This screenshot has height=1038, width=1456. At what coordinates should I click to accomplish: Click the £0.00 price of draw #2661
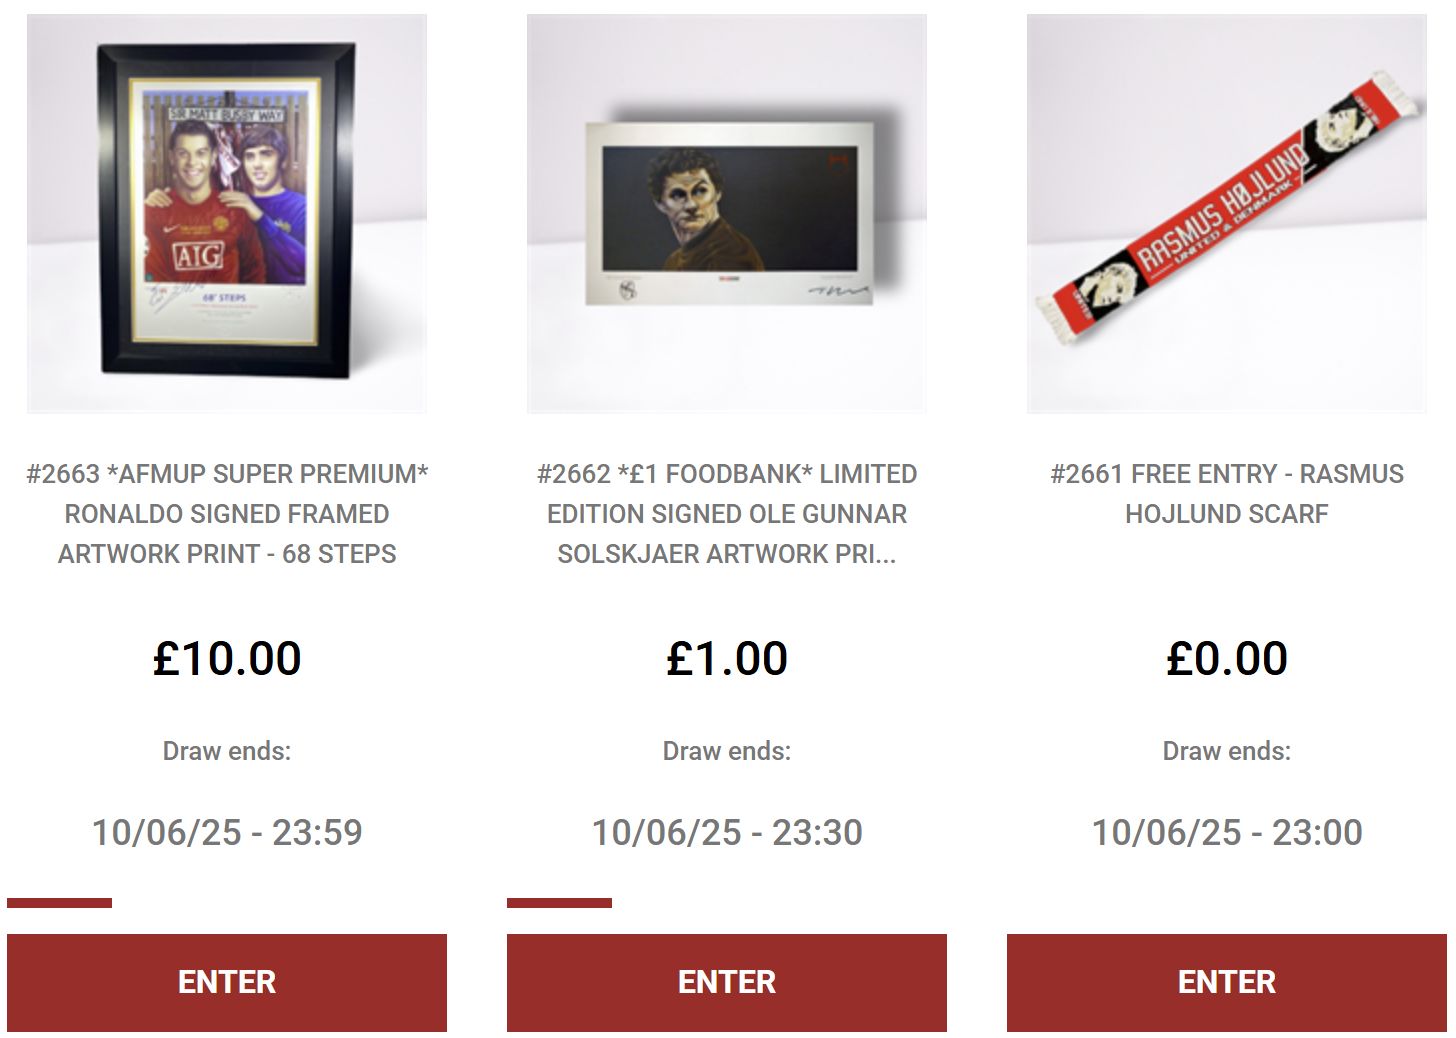point(1227,658)
